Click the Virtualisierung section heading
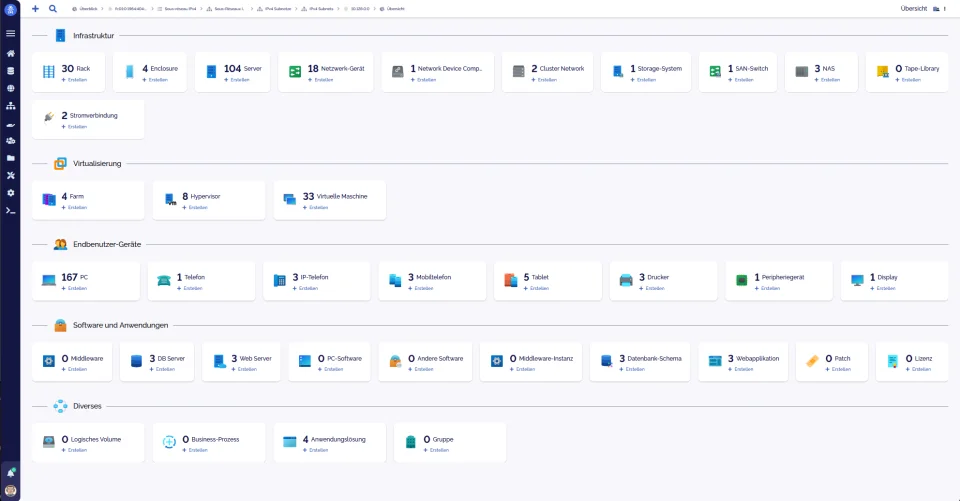The height and width of the screenshot is (501, 960). 97,164
